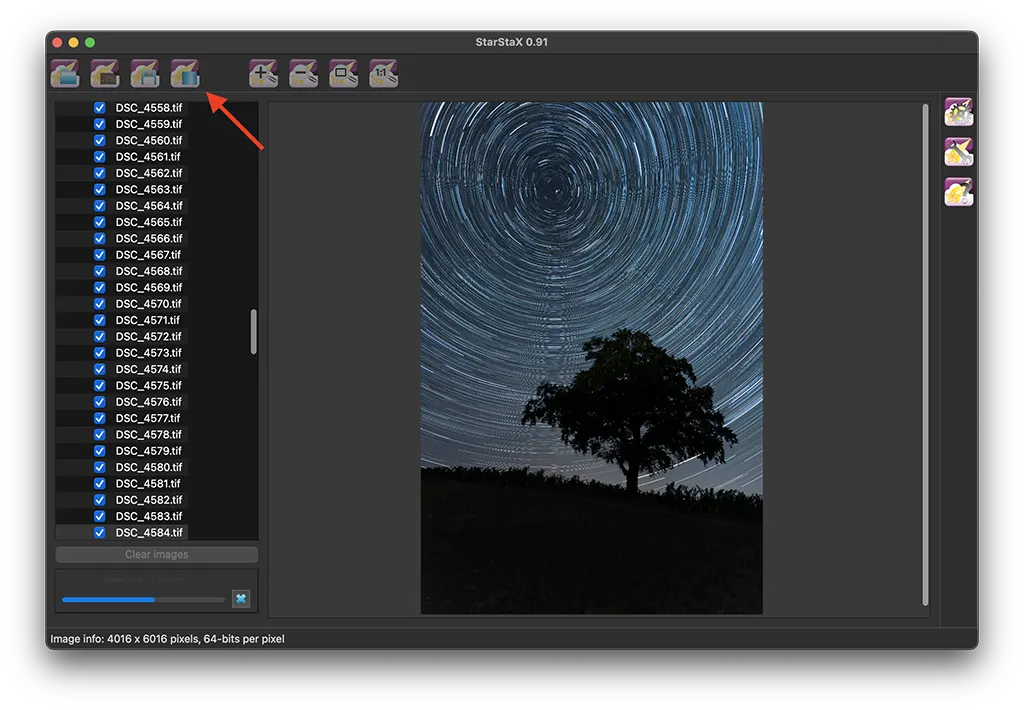Open blending settings gear icon
1024x710 pixels.
[x=959, y=112]
